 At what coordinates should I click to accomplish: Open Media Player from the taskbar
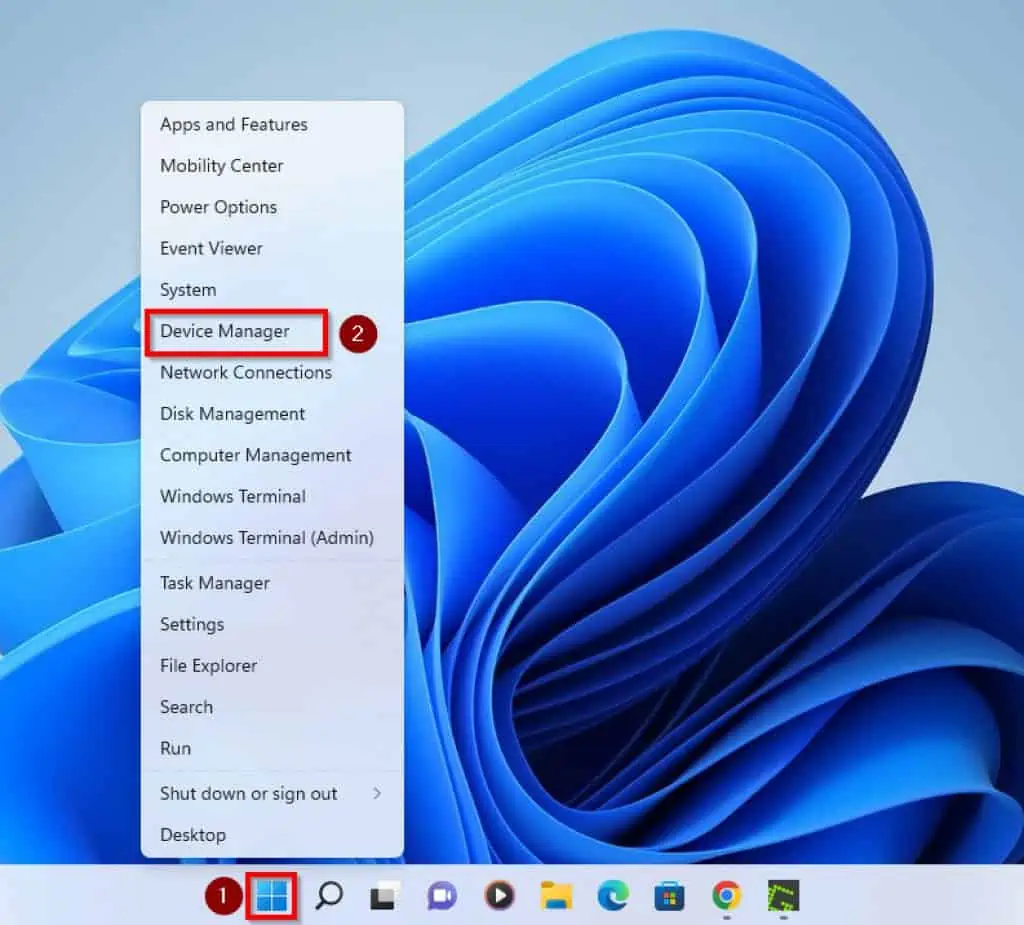pyautogui.click(x=497, y=897)
